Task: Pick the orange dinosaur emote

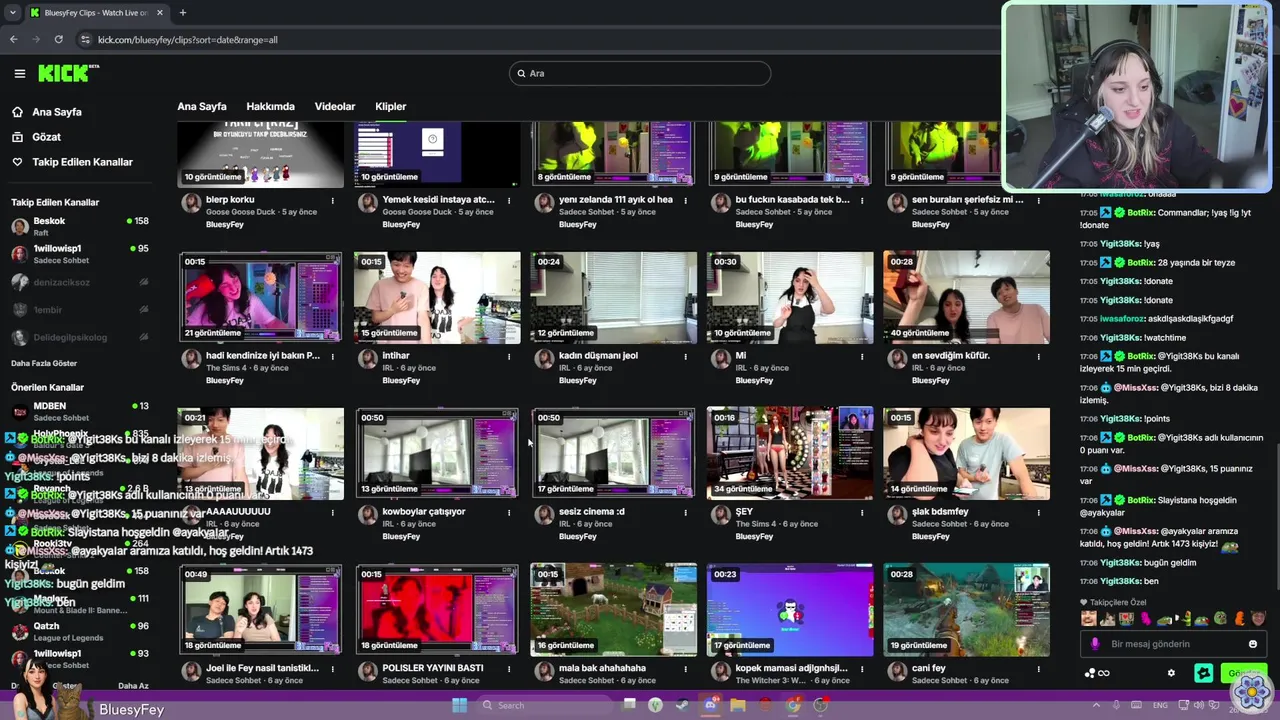Action: [1240, 618]
